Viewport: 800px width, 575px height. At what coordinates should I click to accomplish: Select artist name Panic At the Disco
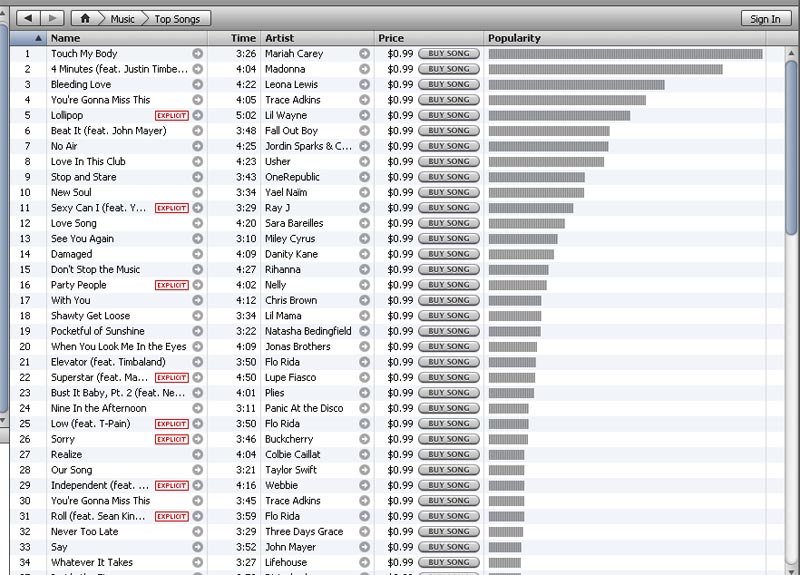pyautogui.click(x=304, y=408)
